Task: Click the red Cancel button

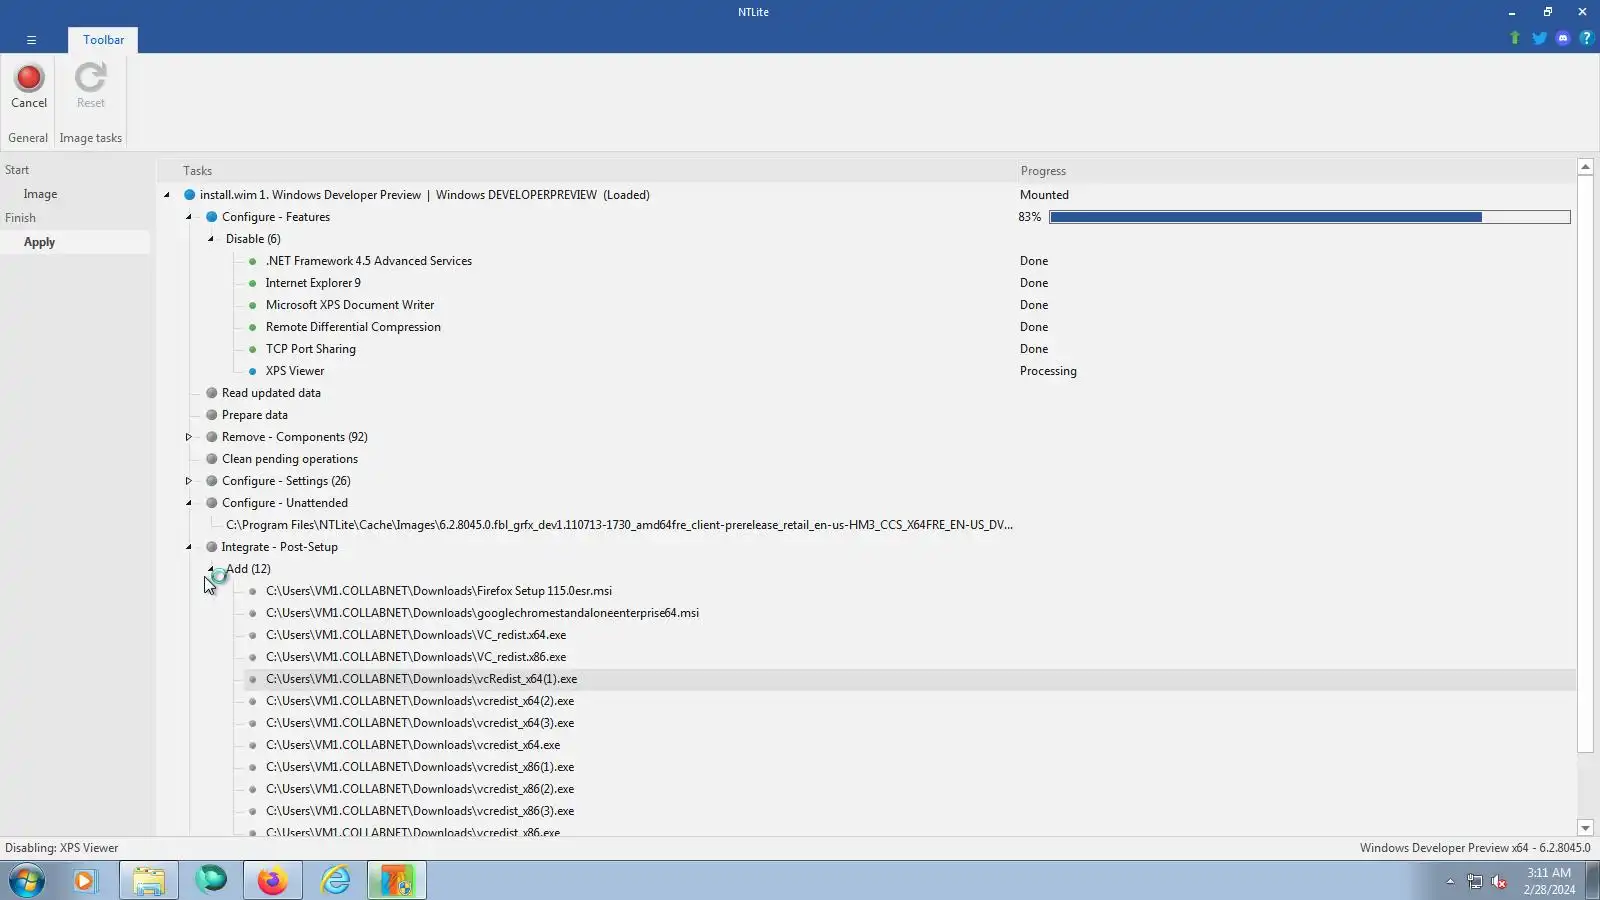Action: click(29, 86)
